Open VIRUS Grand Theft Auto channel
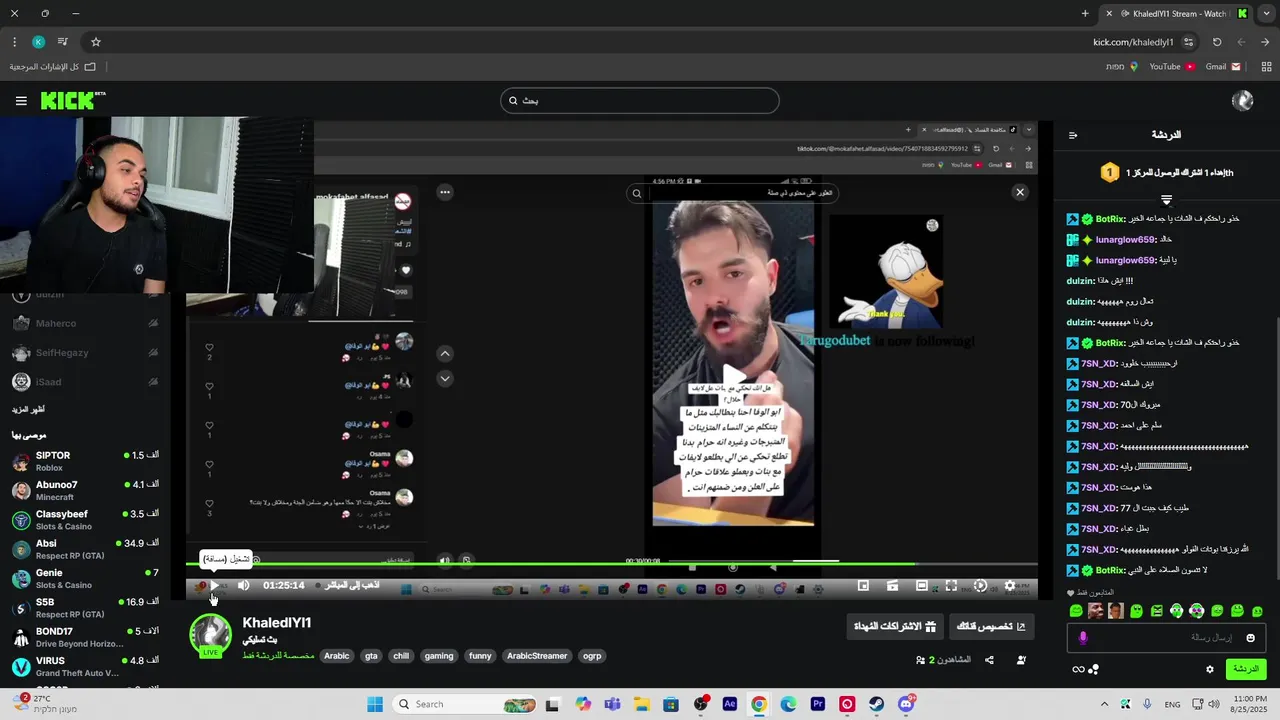This screenshot has width=1280, height=720. tap(85, 667)
